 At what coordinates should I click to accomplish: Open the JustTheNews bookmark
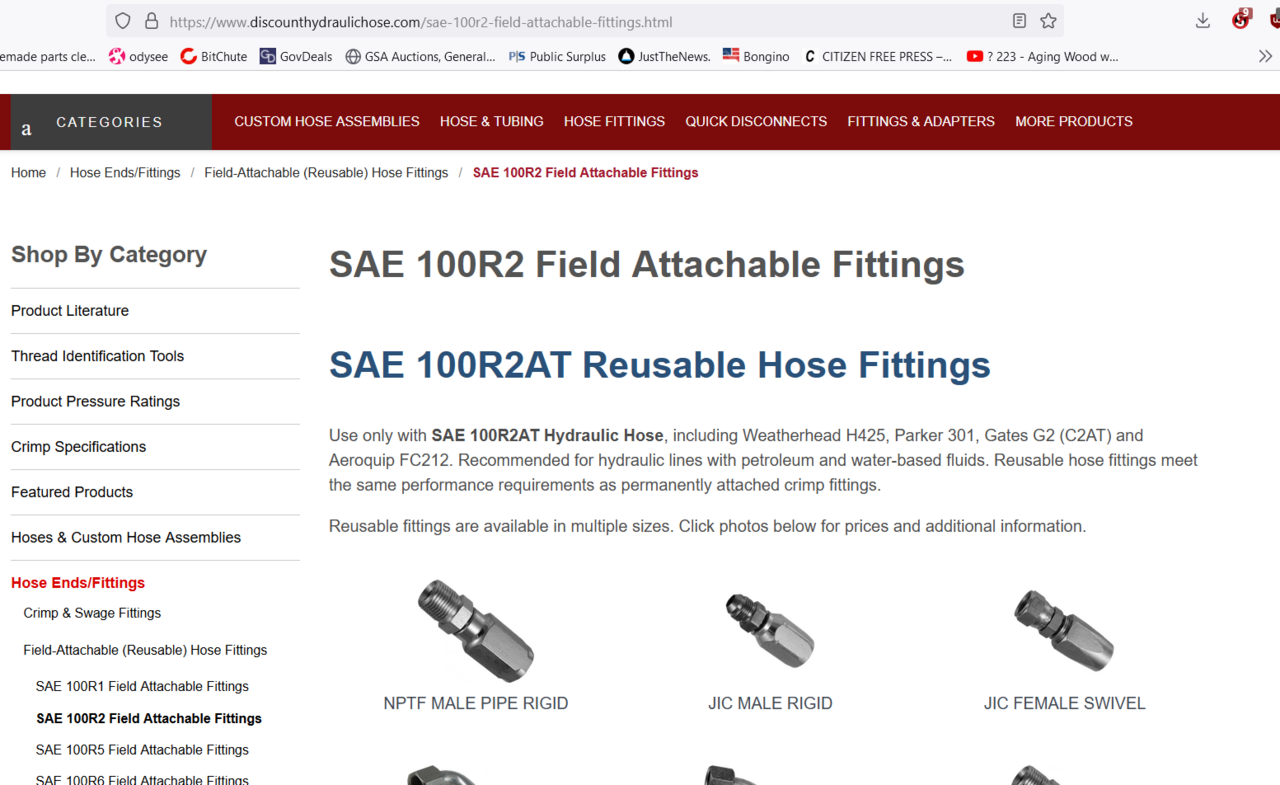pyautogui.click(x=664, y=57)
